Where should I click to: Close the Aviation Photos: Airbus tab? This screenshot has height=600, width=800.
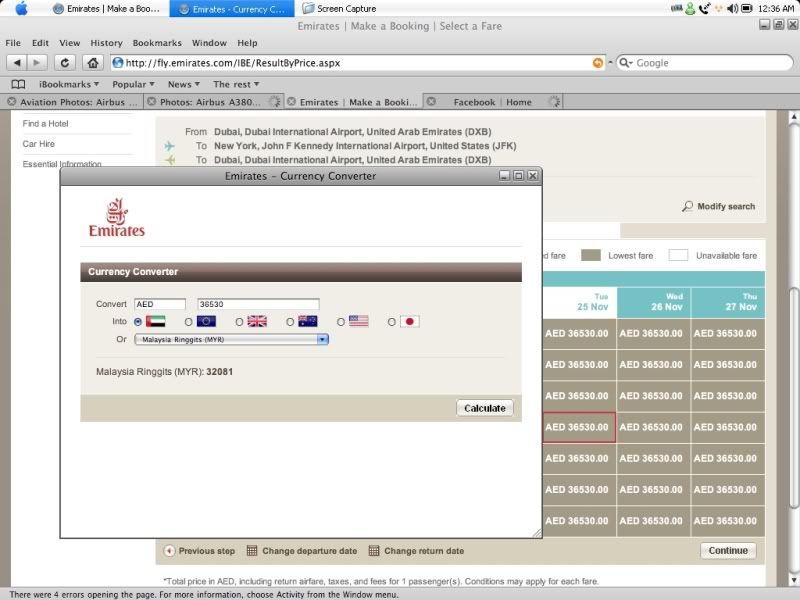[x=11, y=102]
